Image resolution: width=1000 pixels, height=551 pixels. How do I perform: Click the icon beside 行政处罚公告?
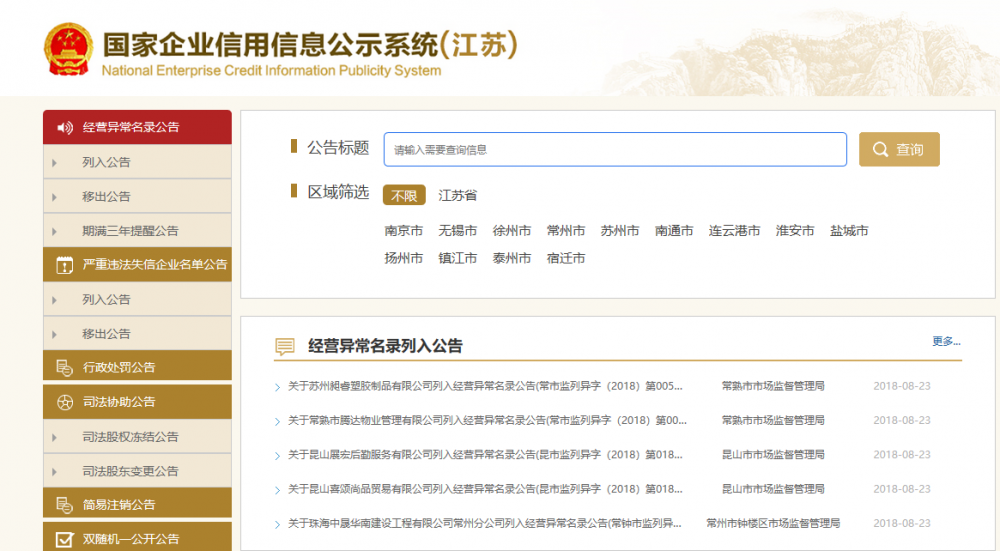(x=65, y=368)
